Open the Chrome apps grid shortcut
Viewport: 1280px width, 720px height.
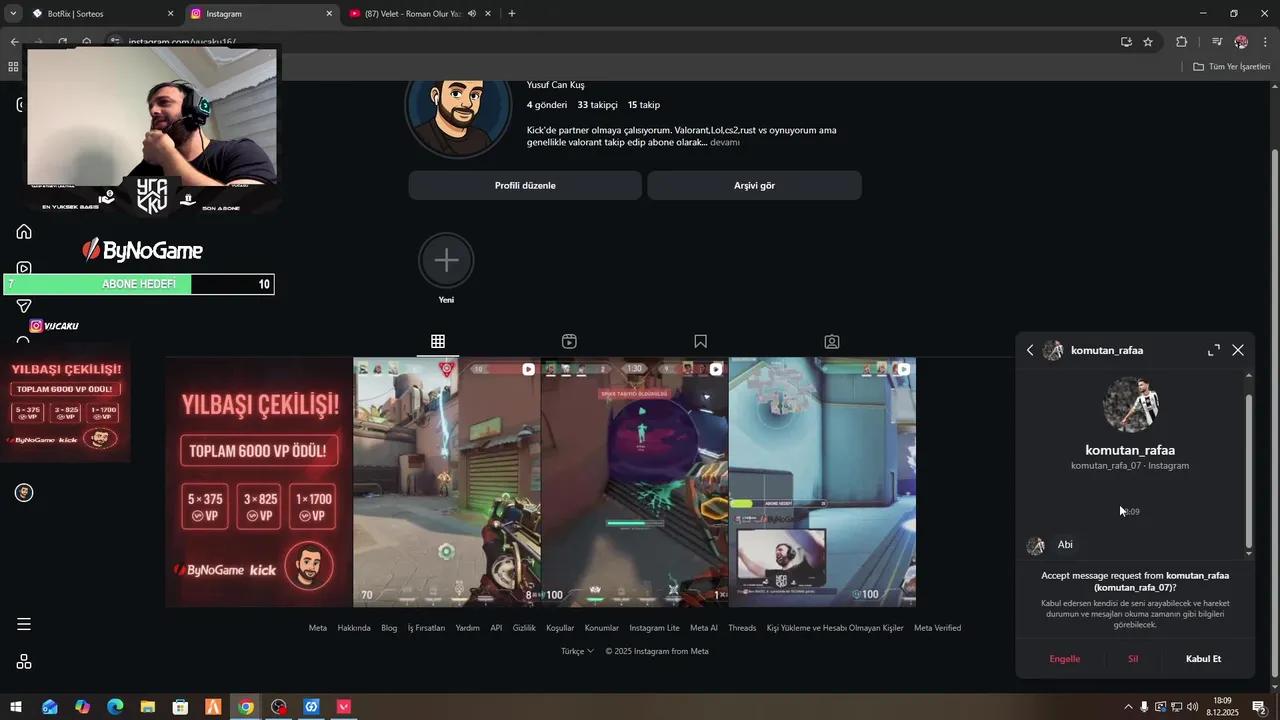tap(13, 67)
